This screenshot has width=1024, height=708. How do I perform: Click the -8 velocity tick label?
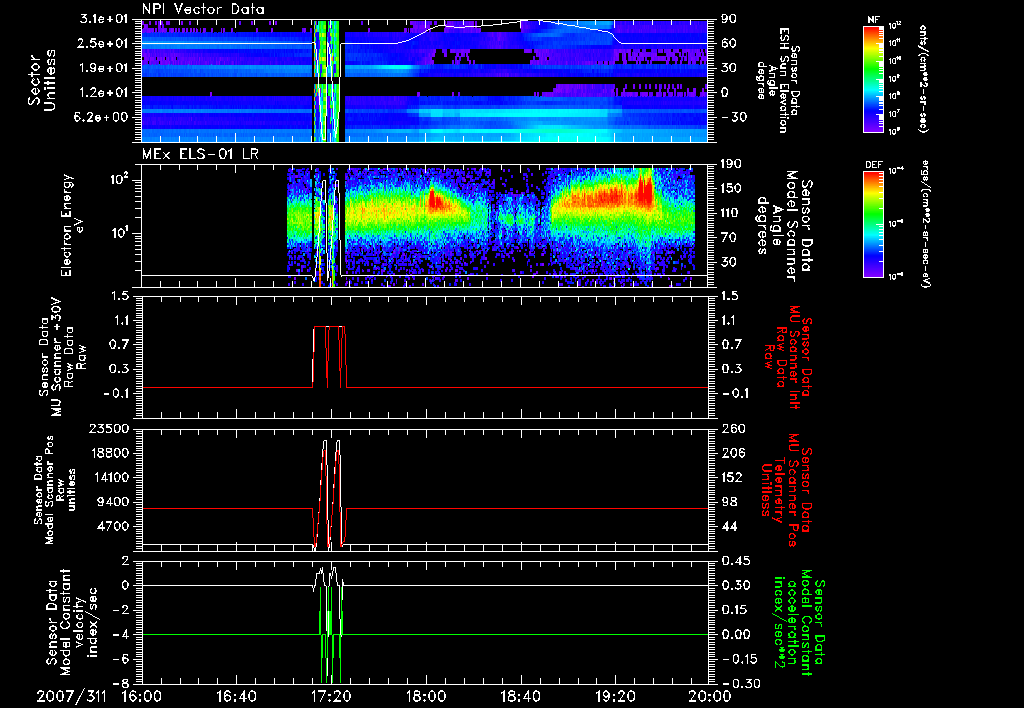(x=121, y=683)
